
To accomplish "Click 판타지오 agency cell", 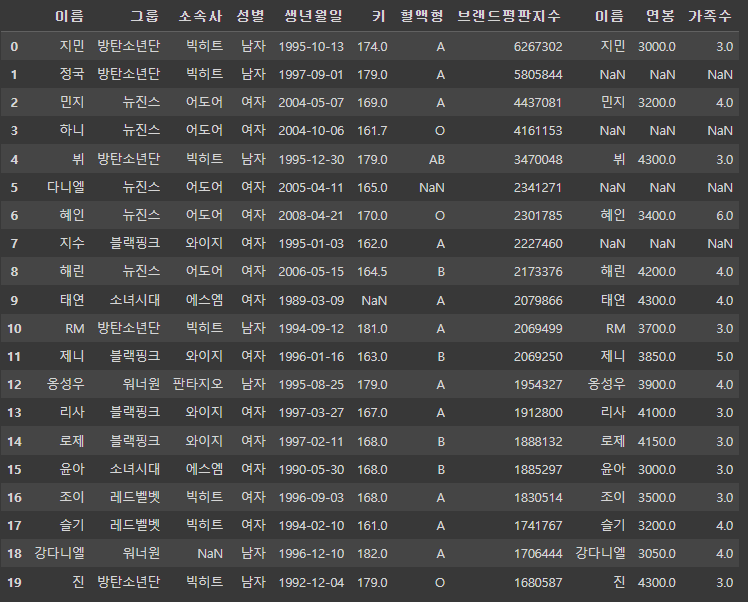I will pos(198,384).
